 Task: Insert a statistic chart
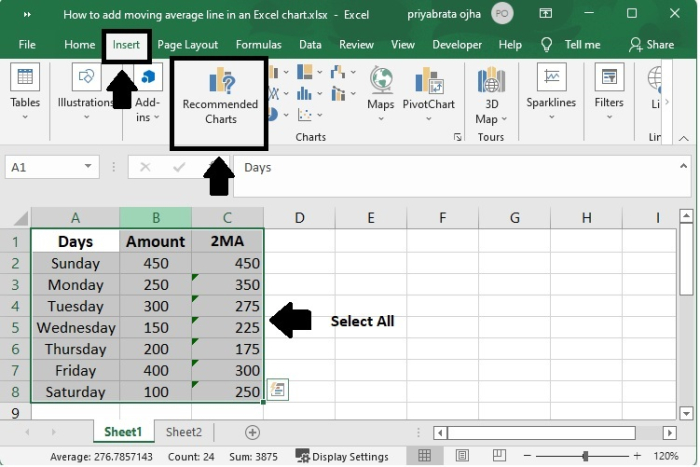tap(309, 93)
